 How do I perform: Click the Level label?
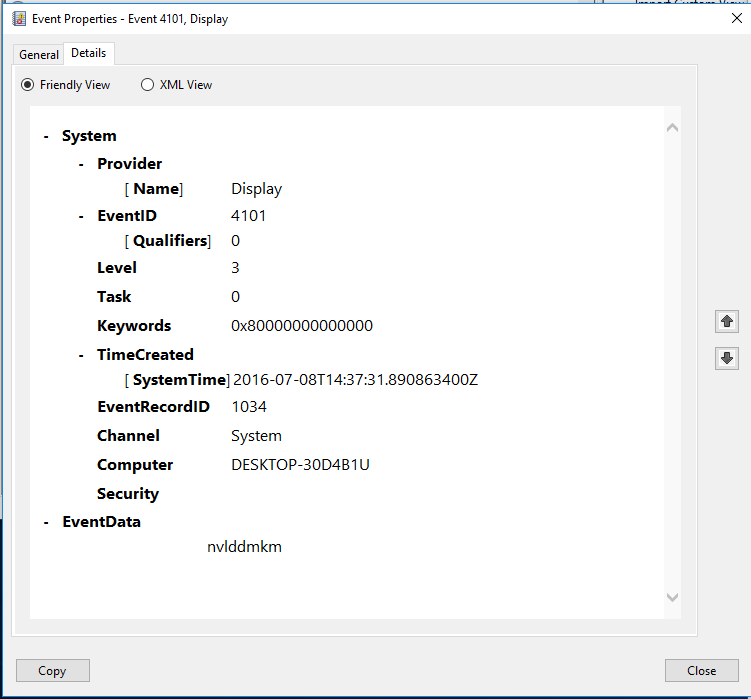[117, 267]
